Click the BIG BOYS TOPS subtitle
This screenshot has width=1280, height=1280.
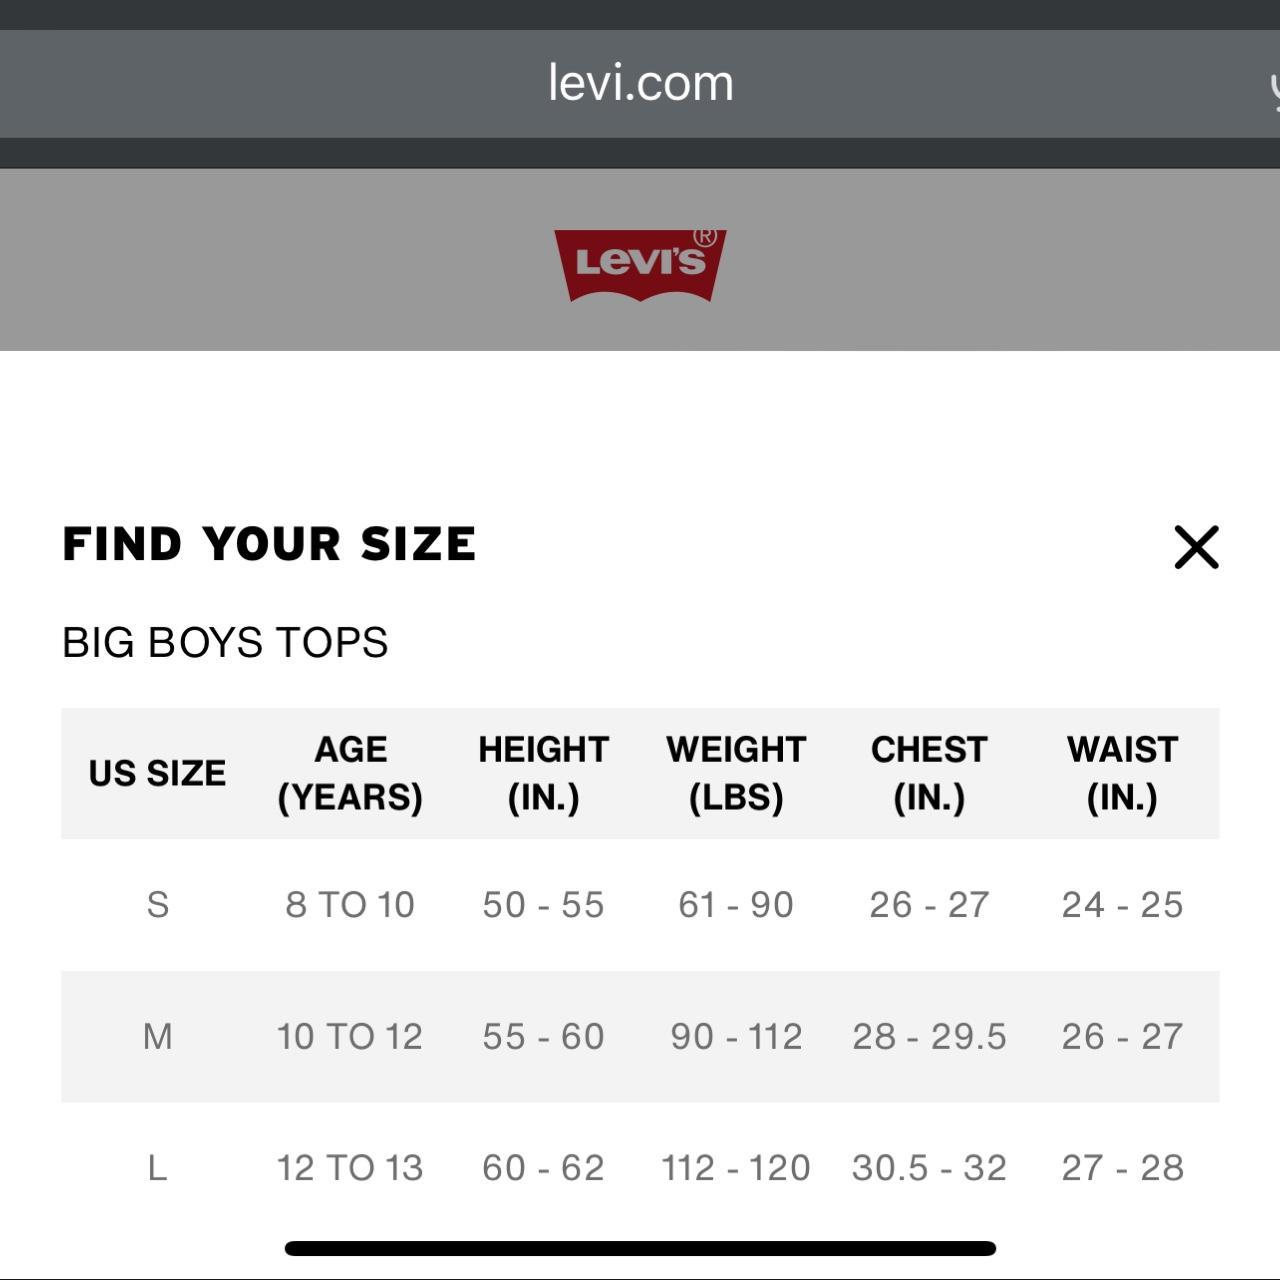(225, 642)
